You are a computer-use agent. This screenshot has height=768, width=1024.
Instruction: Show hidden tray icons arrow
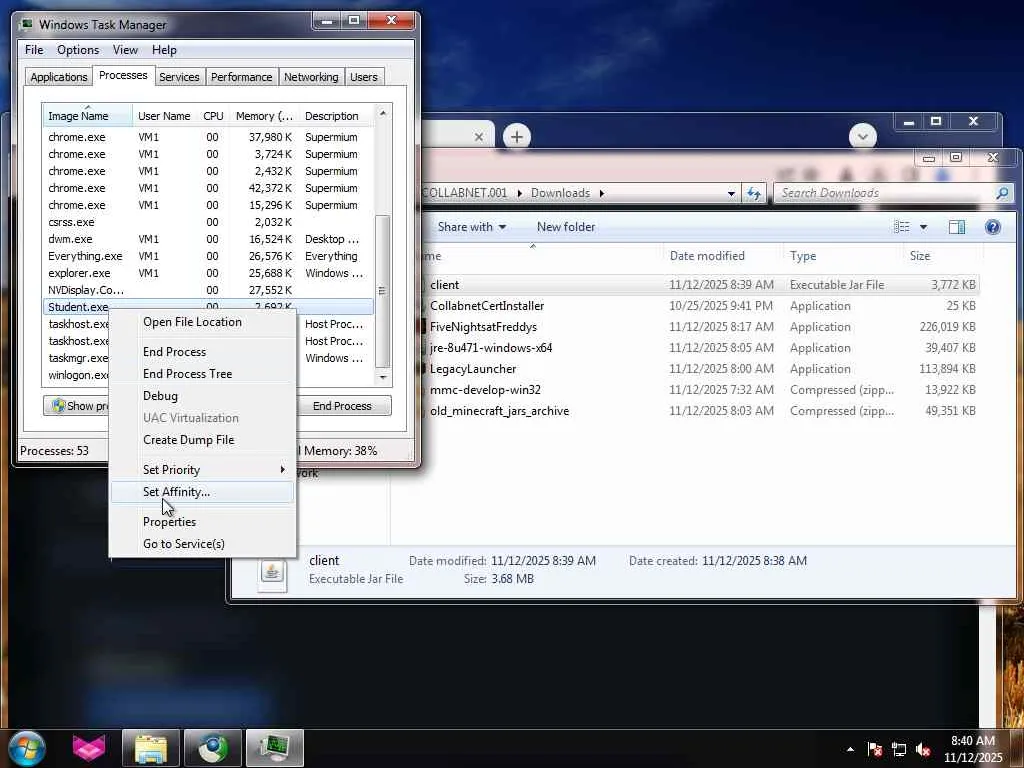click(850, 749)
